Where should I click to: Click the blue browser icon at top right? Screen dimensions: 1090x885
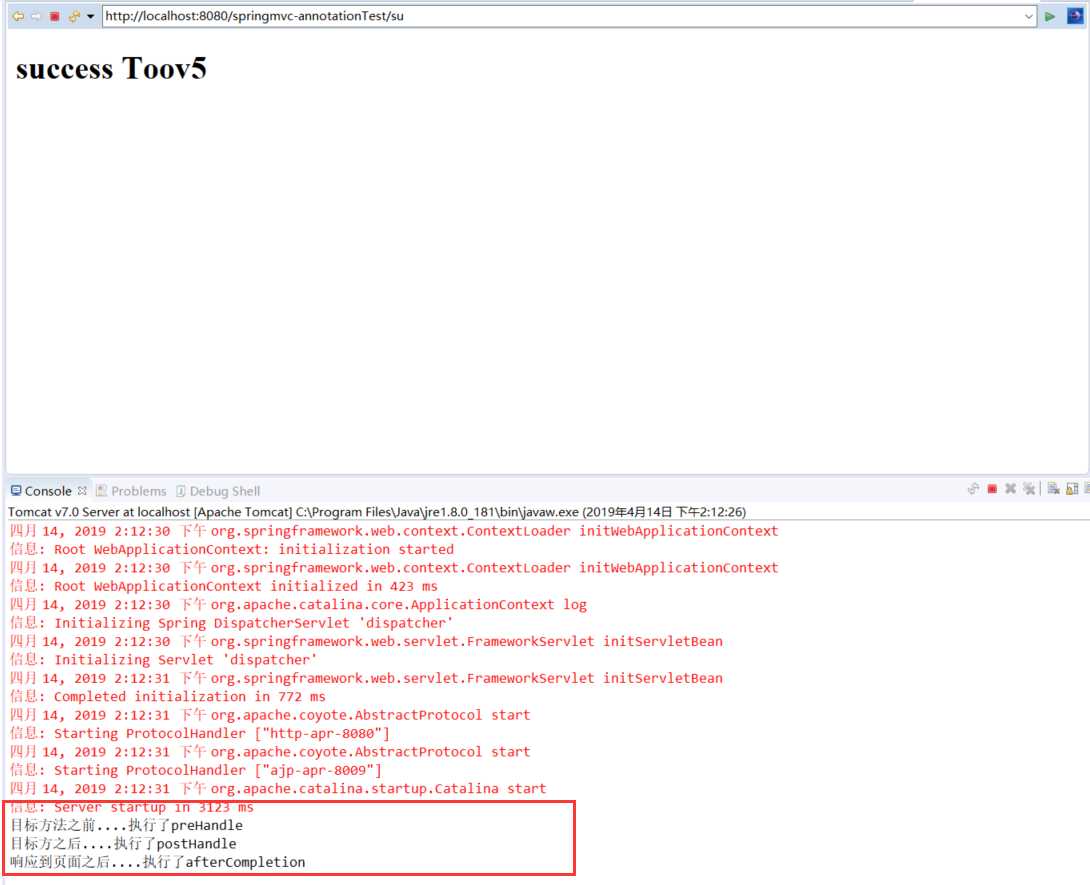(x=1075, y=16)
